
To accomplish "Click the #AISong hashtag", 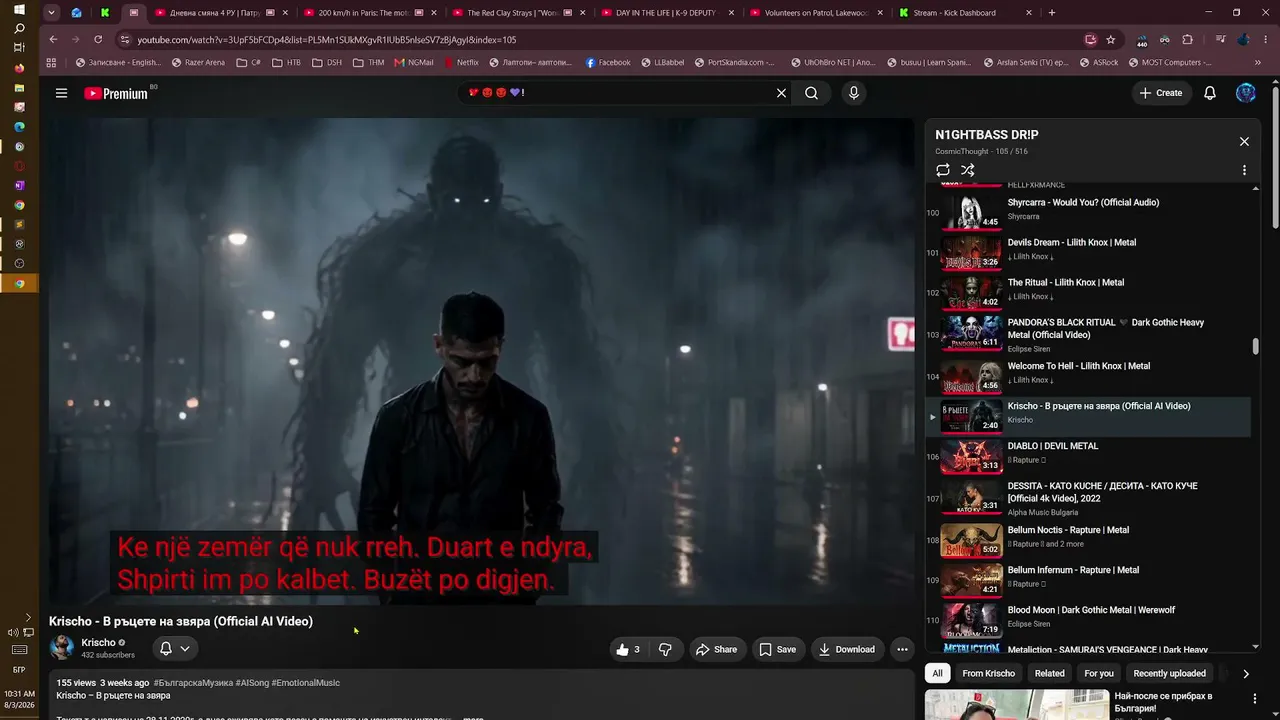I will click(x=252, y=683).
